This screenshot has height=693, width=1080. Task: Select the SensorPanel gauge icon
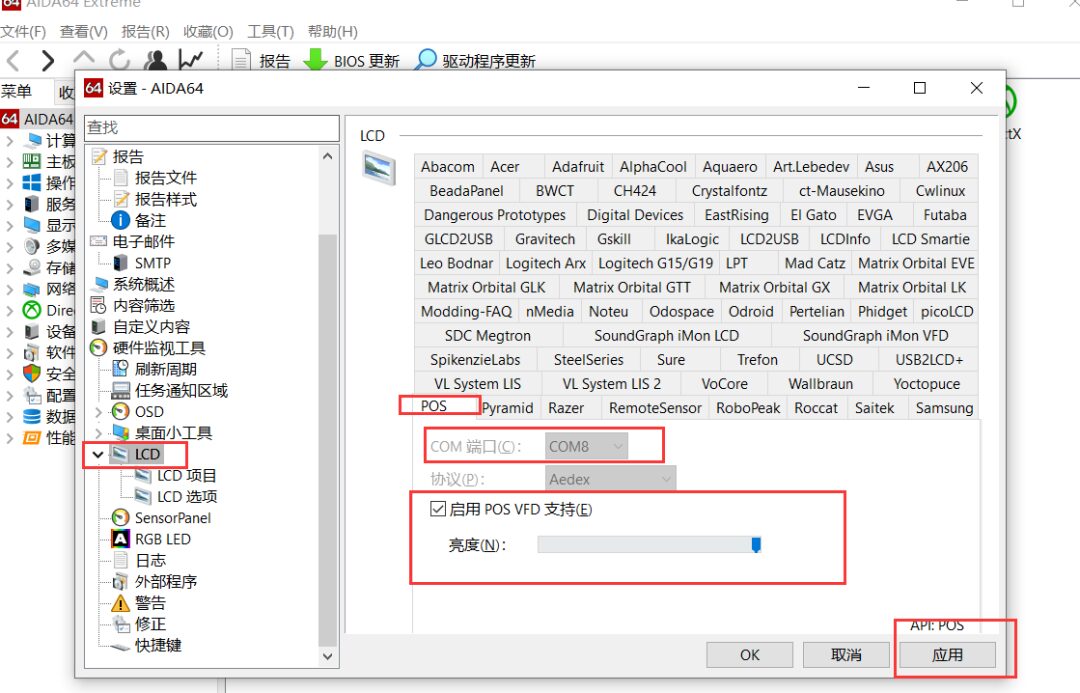(121, 517)
